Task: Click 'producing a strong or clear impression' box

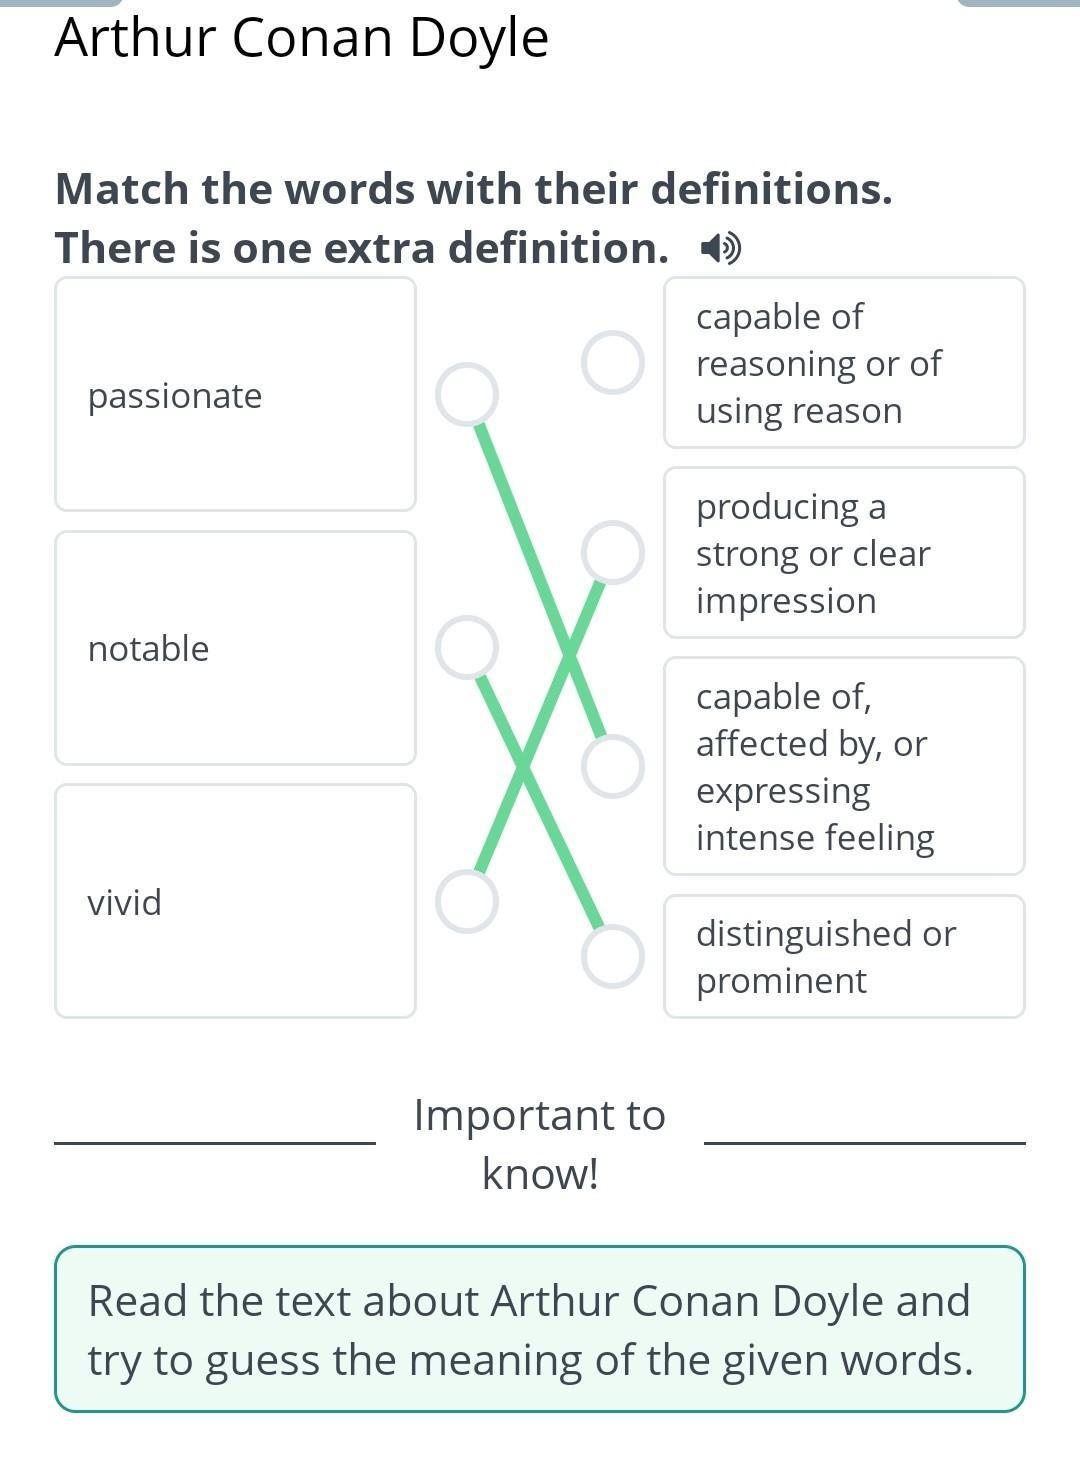Action: [x=844, y=553]
